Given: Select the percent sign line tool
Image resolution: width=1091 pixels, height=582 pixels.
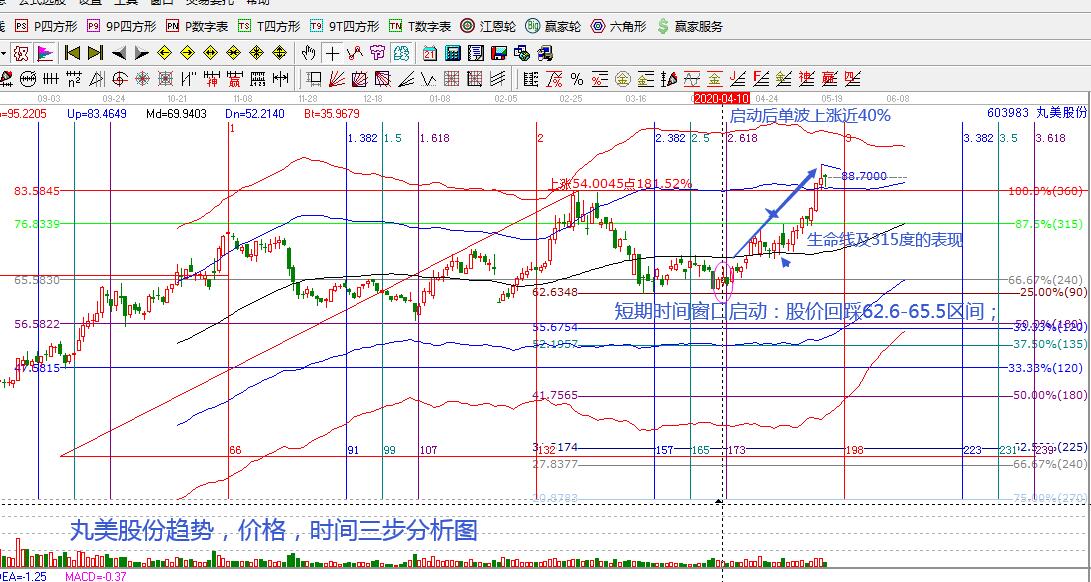Looking at the screenshot, I should (x=577, y=79).
